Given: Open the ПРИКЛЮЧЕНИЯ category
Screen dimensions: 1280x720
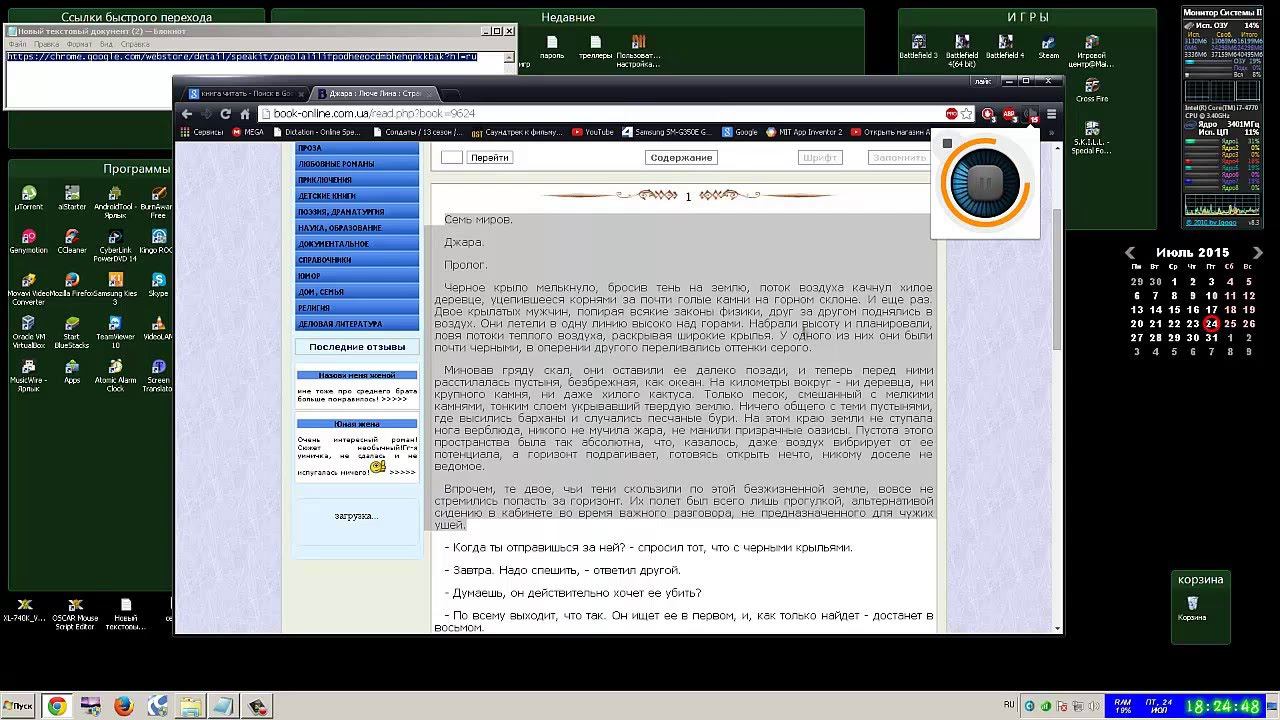Looking at the screenshot, I should pyautogui.click(x=357, y=180).
